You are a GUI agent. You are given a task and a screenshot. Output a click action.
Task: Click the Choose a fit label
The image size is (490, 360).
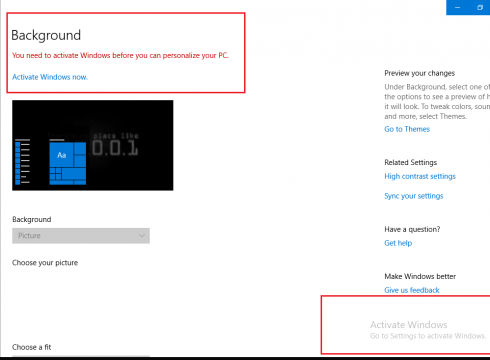pos(32,347)
